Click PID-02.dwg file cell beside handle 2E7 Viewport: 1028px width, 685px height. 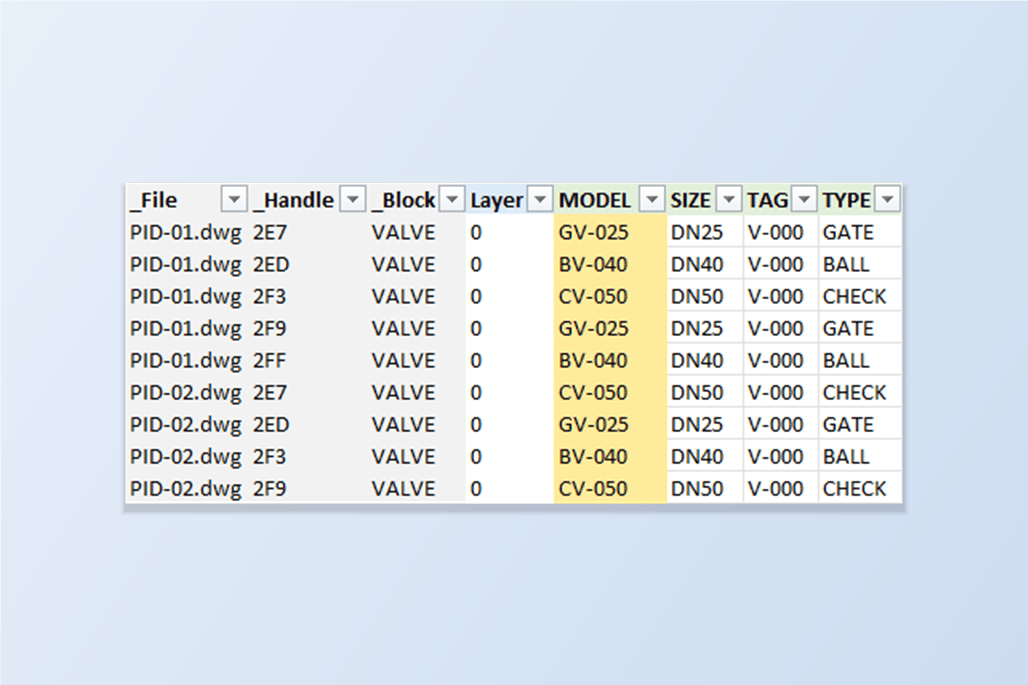(x=186, y=393)
